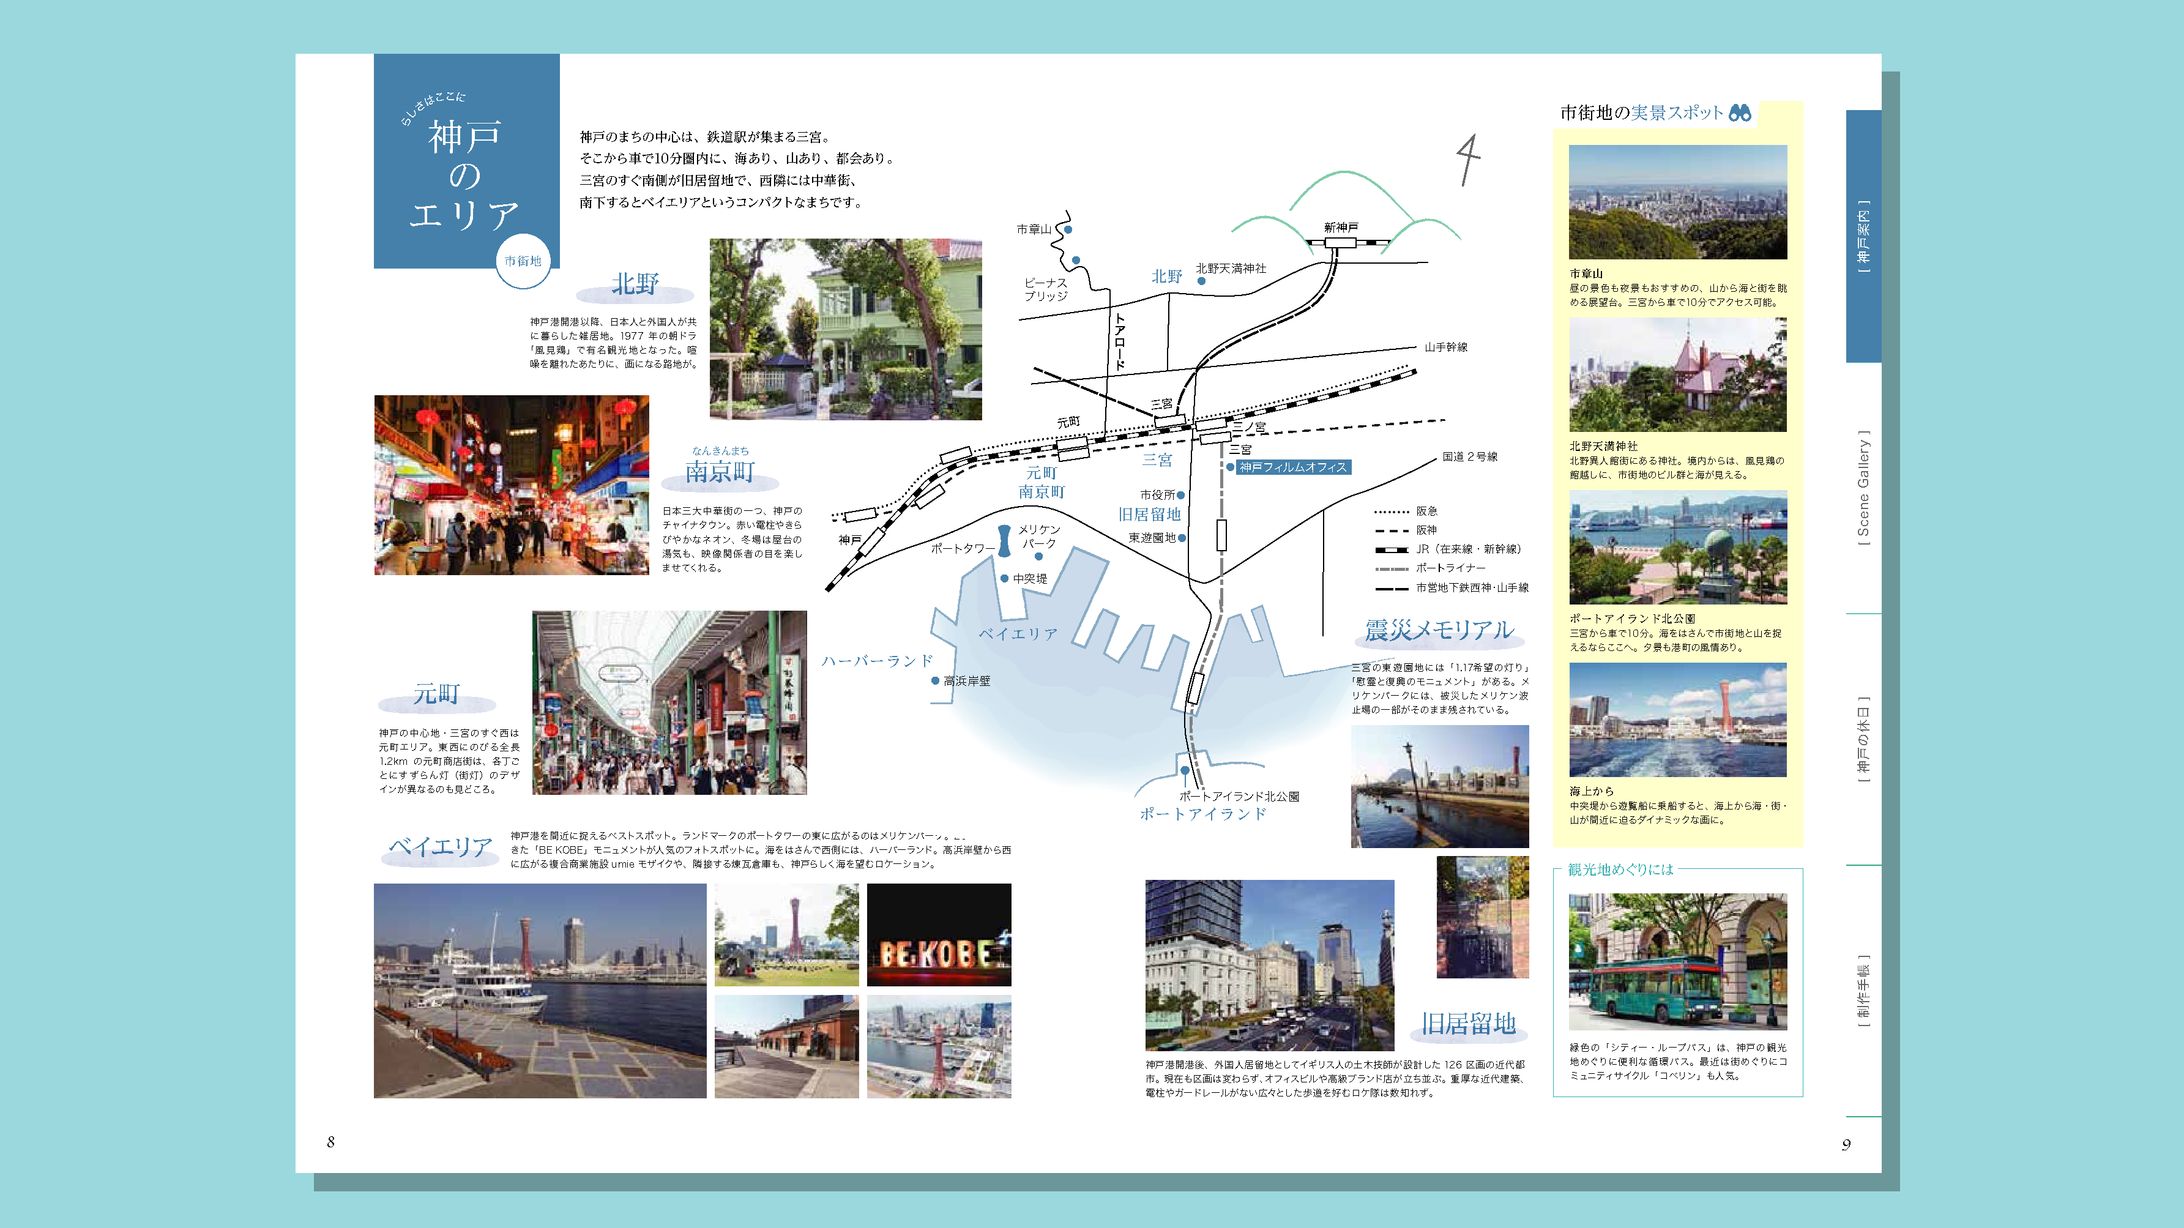
Task: Select the 神戸案内 side tab
Action: coord(1863,236)
